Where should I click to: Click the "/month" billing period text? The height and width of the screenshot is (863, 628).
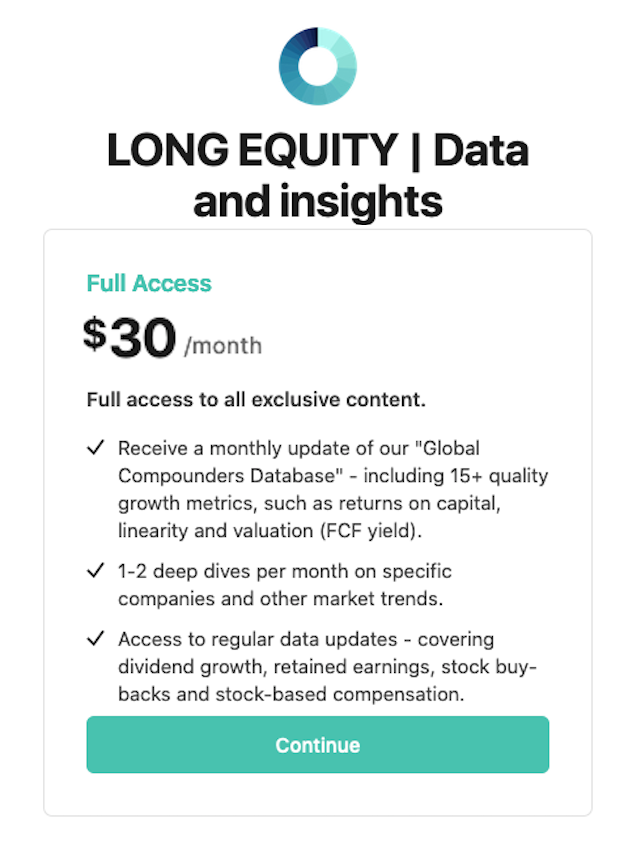tap(223, 347)
